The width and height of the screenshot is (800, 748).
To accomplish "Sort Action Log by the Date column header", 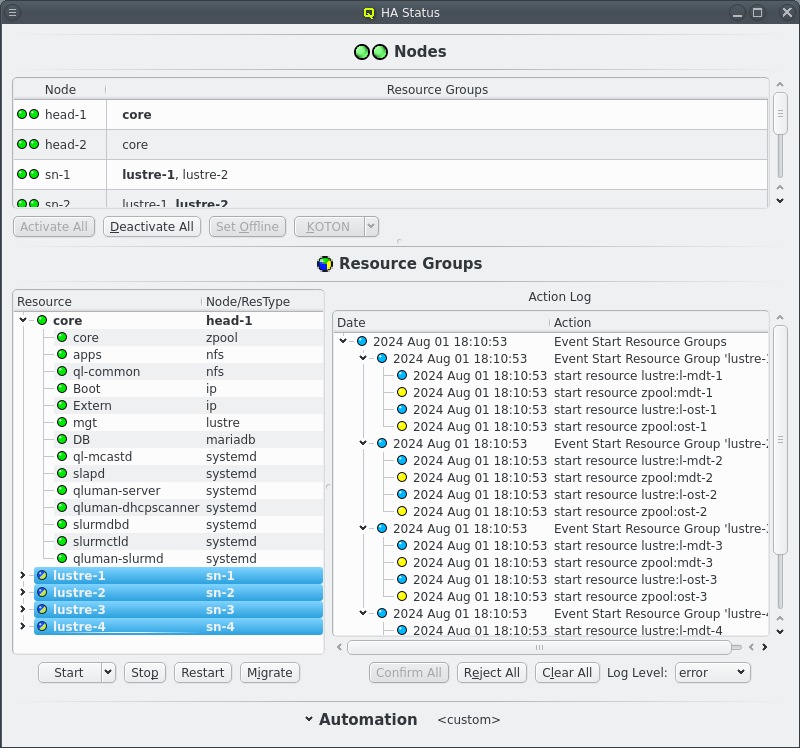I will (442, 322).
